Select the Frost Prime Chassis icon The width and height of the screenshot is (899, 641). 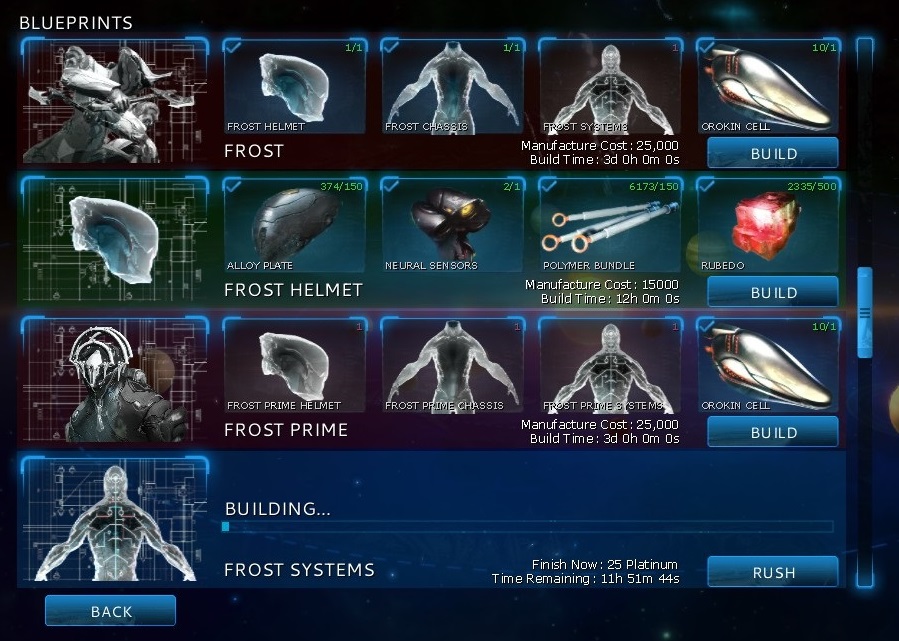pos(452,365)
